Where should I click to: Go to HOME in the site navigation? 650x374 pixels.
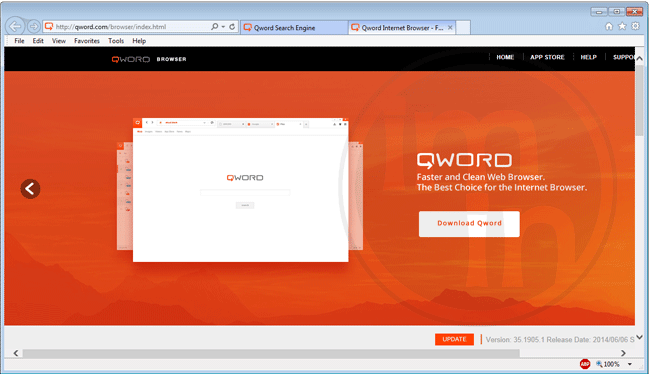pos(505,57)
